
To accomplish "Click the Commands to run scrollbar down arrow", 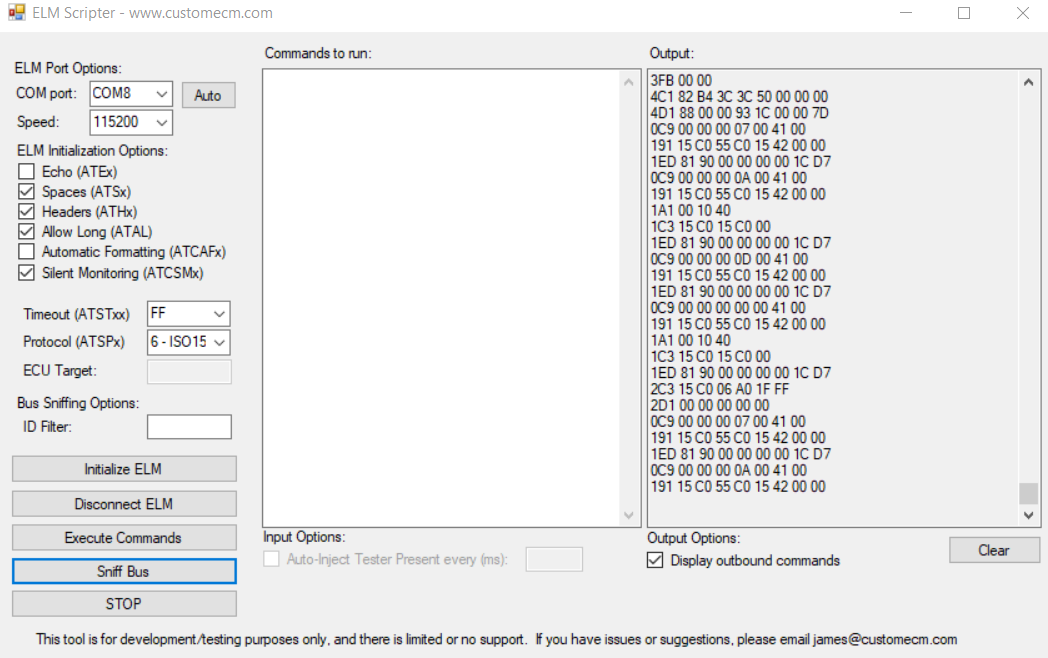I will coord(628,515).
